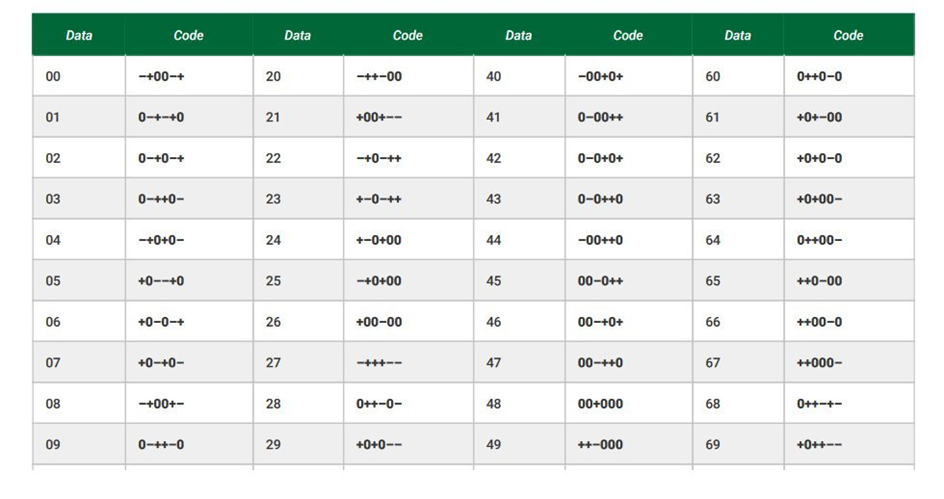Select code 0++0−0 for data 60
The image size is (944, 499).
click(819, 76)
